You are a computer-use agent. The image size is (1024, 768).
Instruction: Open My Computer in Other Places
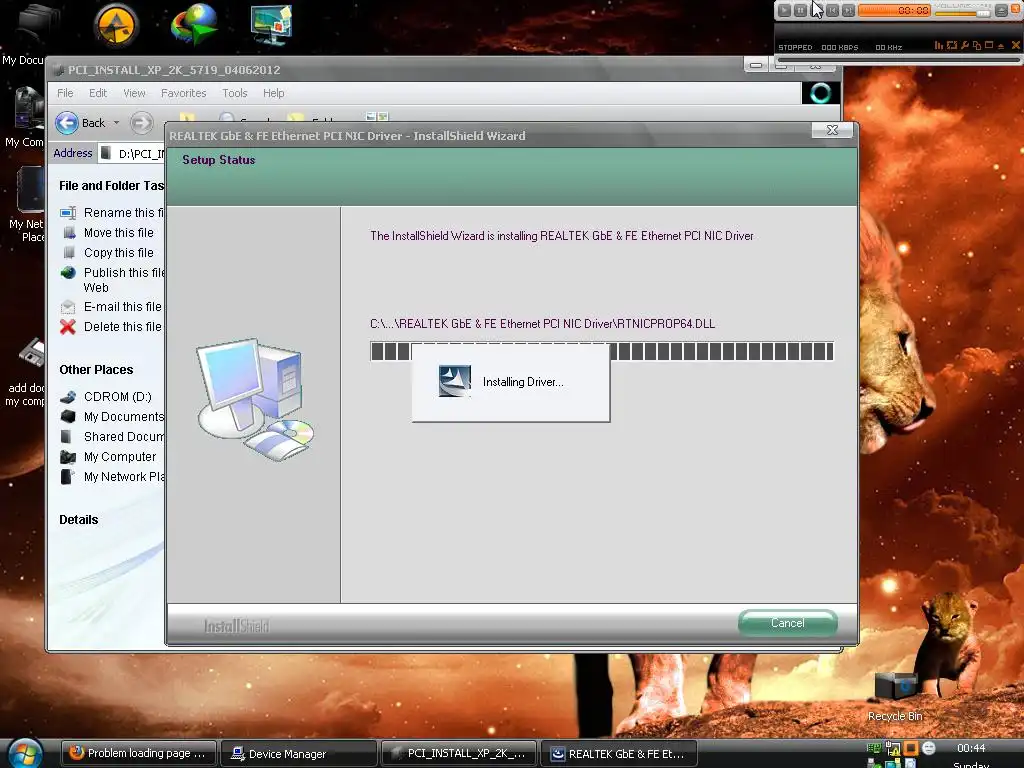[x=120, y=456]
